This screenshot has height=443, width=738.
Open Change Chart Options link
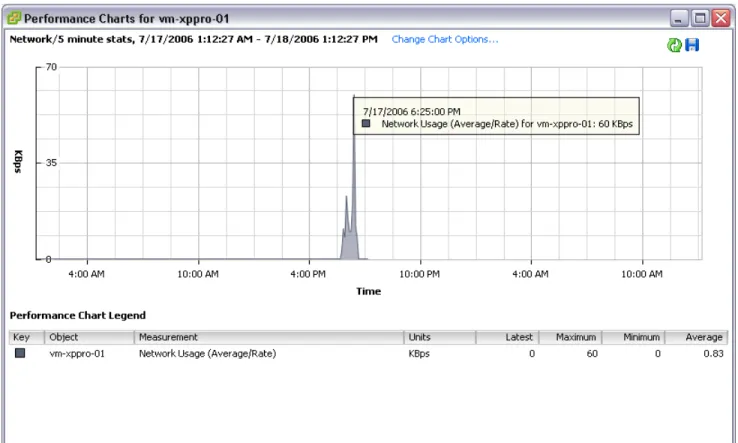pyautogui.click(x=445, y=40)
